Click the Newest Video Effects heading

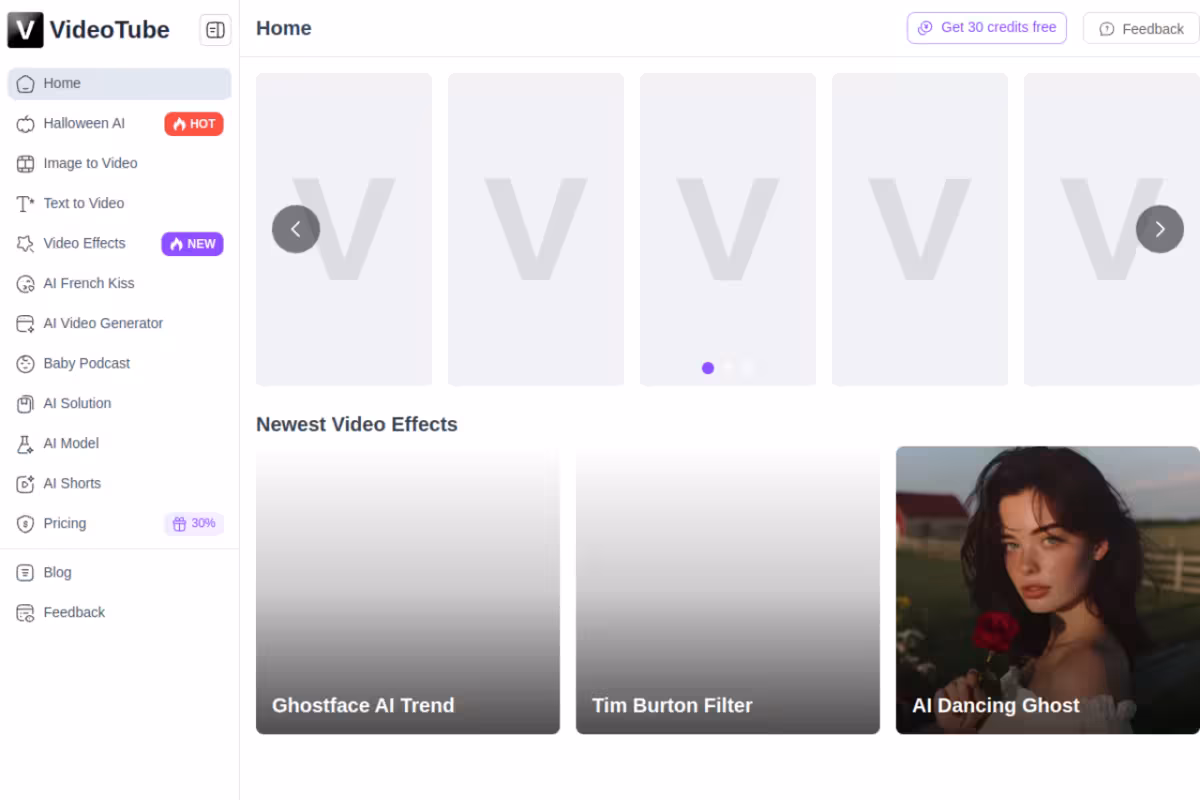[357, 424]
